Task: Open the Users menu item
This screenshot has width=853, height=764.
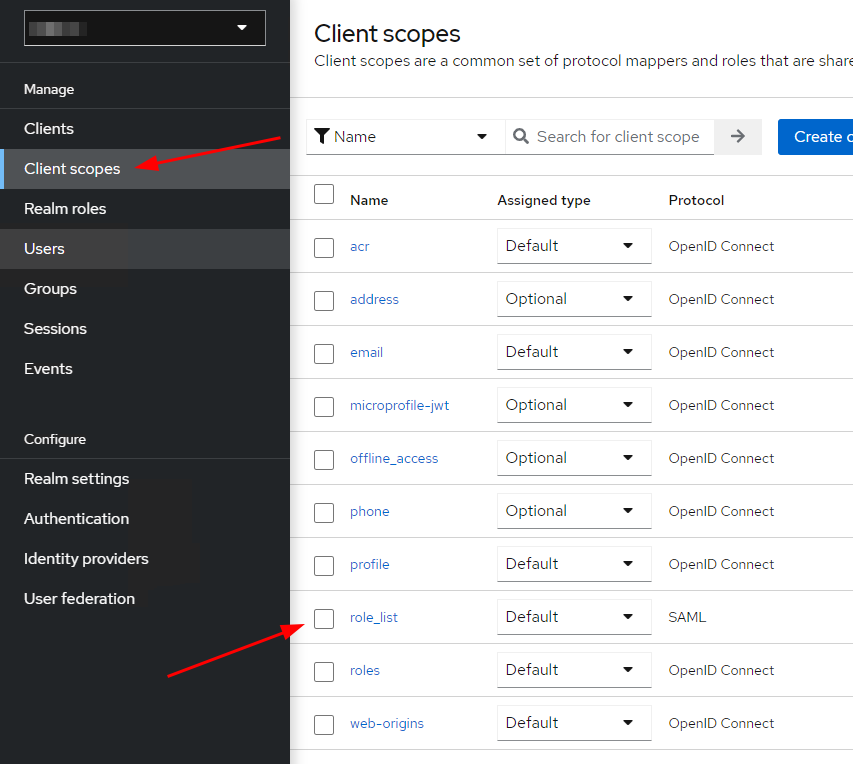Action: pyautogui.click(x=44, y=249)
